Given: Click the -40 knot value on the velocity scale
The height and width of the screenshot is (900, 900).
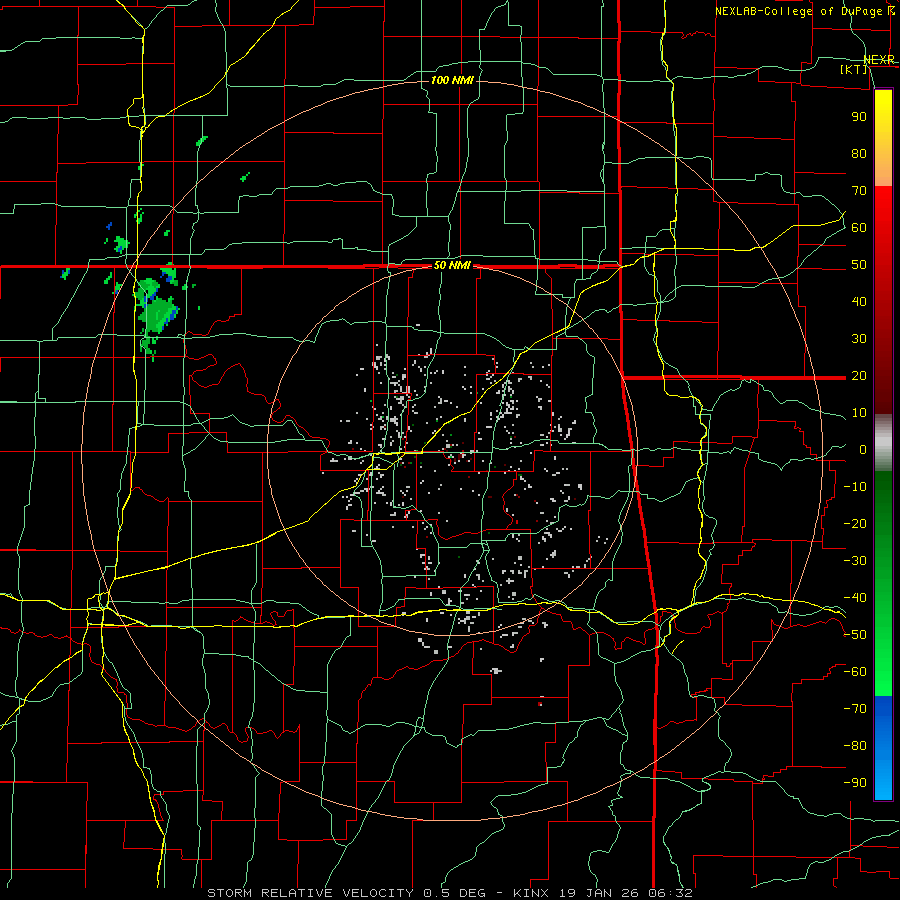Looking at the screenshot, I should [855, 598].
